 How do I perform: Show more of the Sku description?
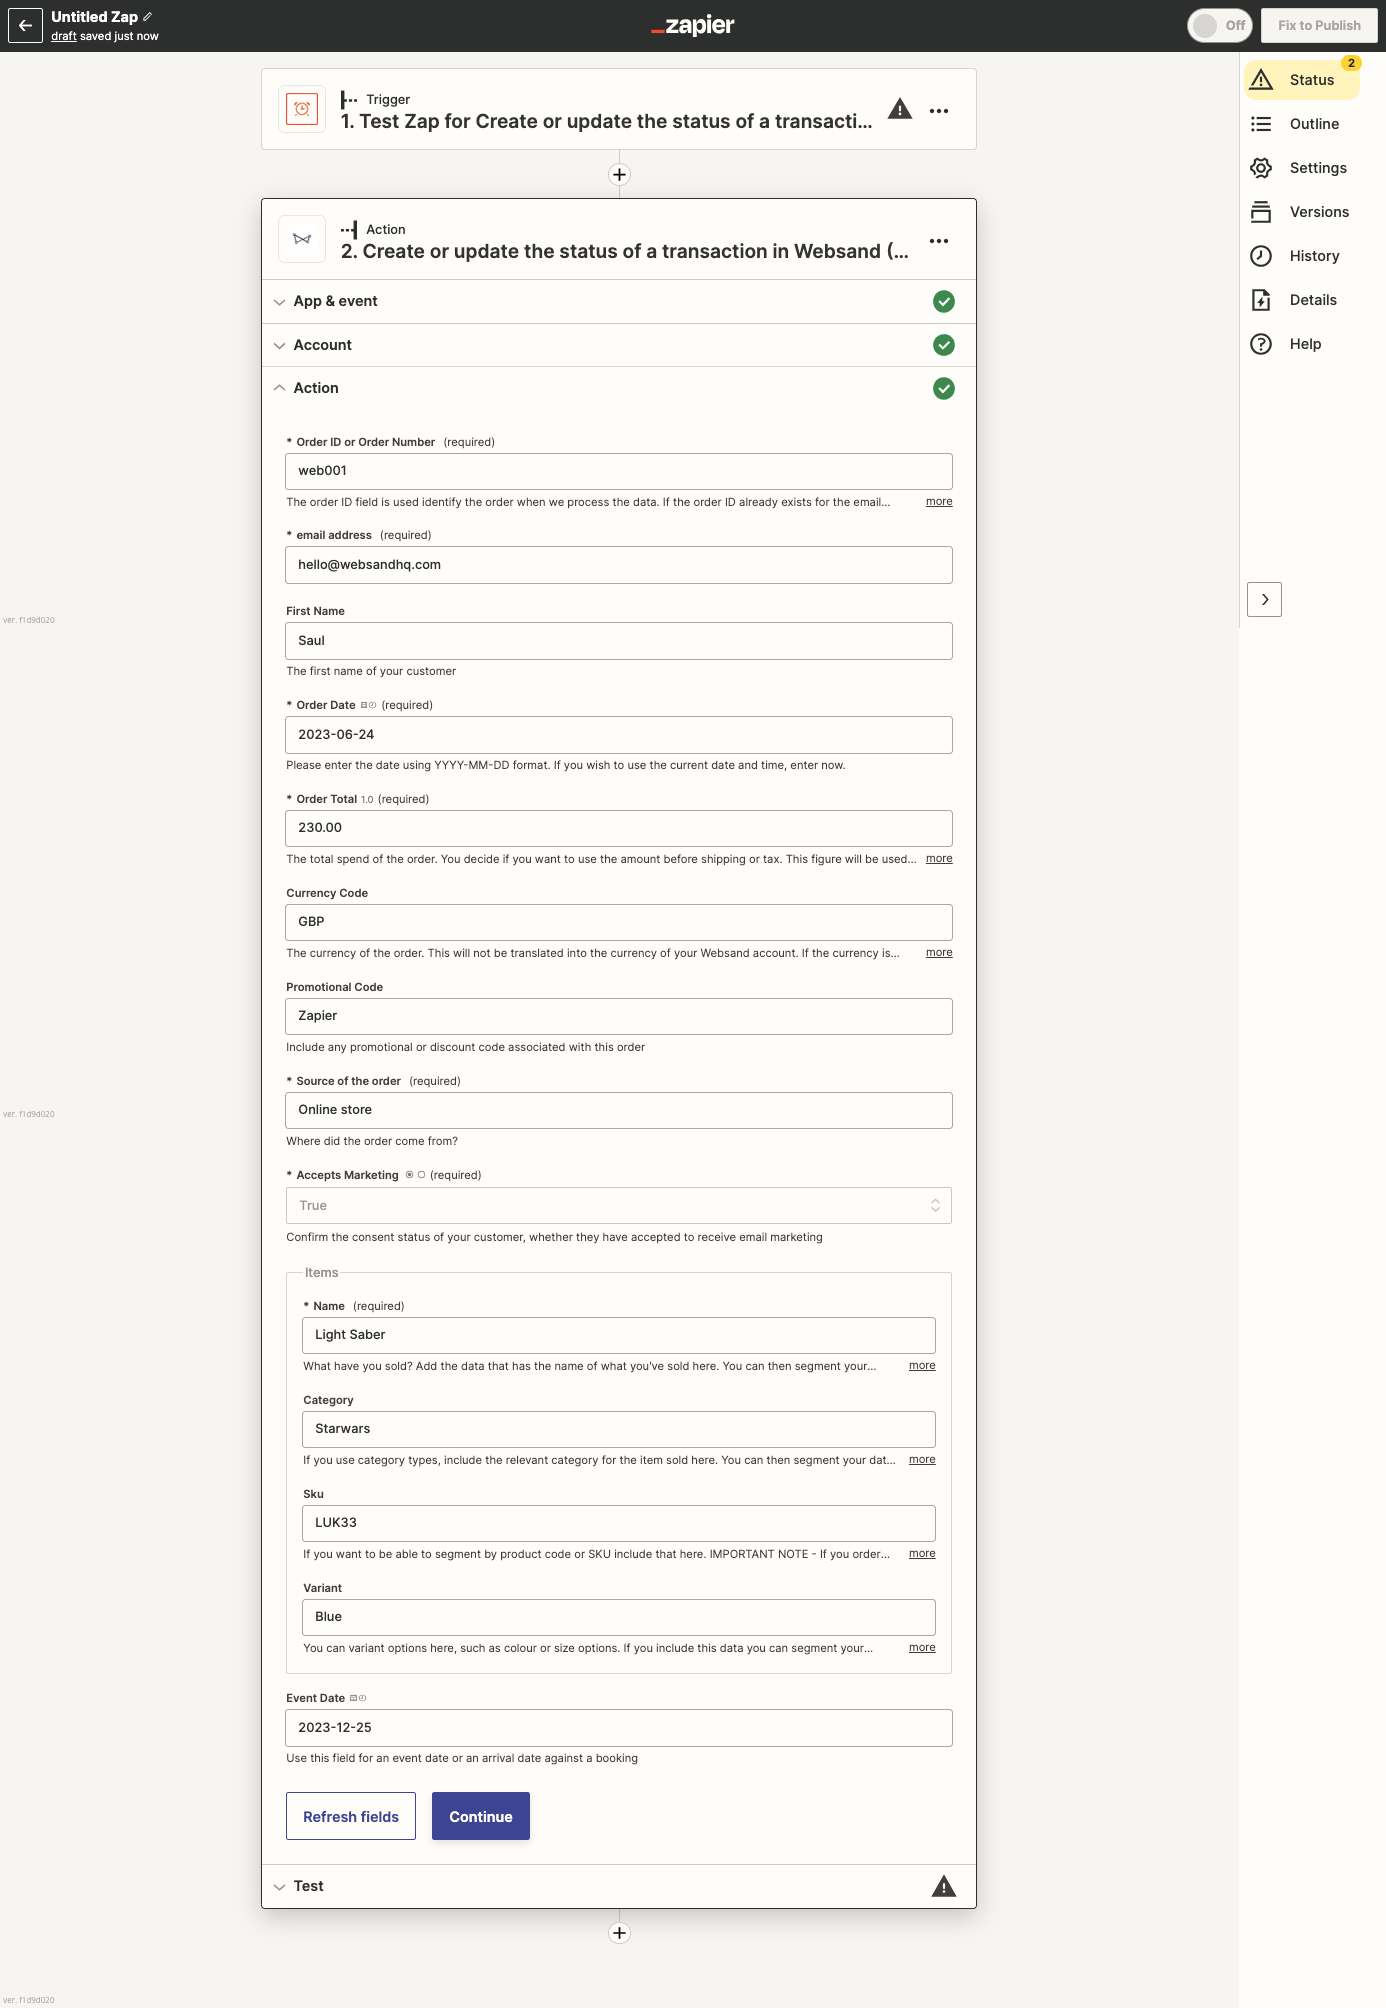tap(922, 1554)
